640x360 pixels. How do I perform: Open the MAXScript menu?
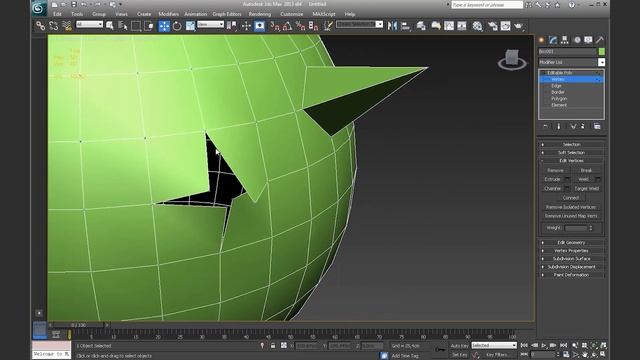coord(324,14)
